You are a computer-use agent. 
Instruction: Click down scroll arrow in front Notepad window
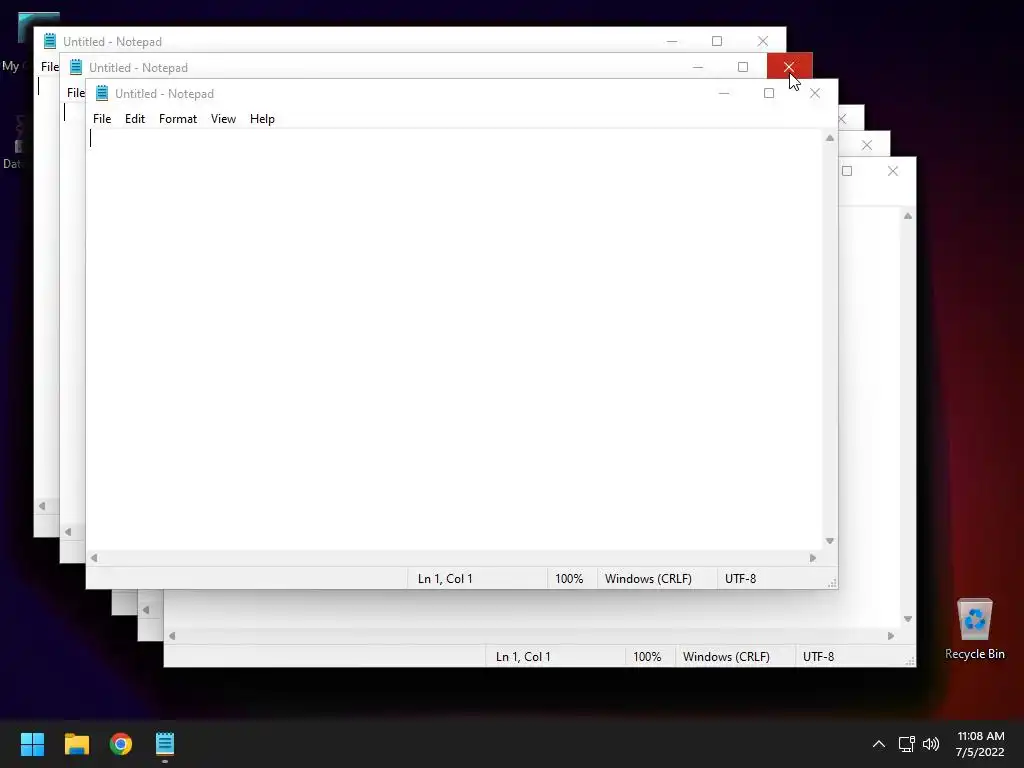click(x=829, y=541)
